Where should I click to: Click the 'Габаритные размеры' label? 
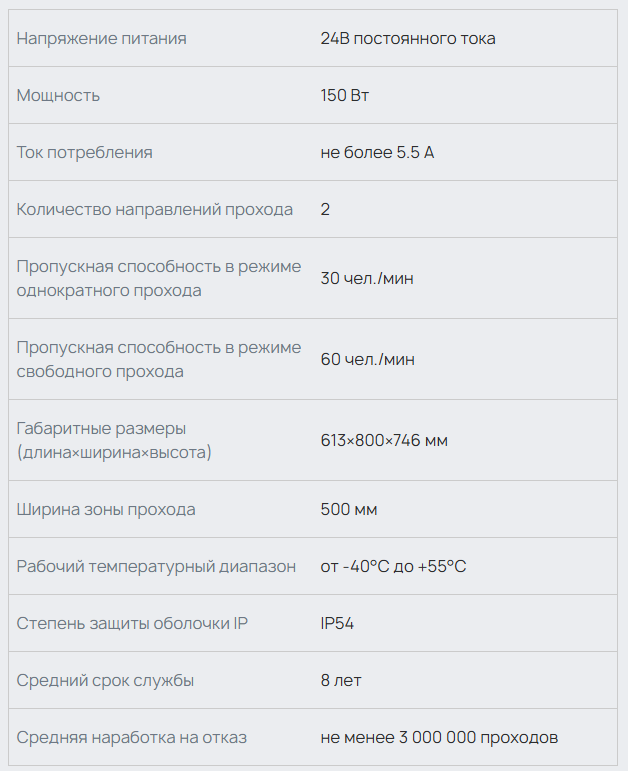(x=102, y=429)
